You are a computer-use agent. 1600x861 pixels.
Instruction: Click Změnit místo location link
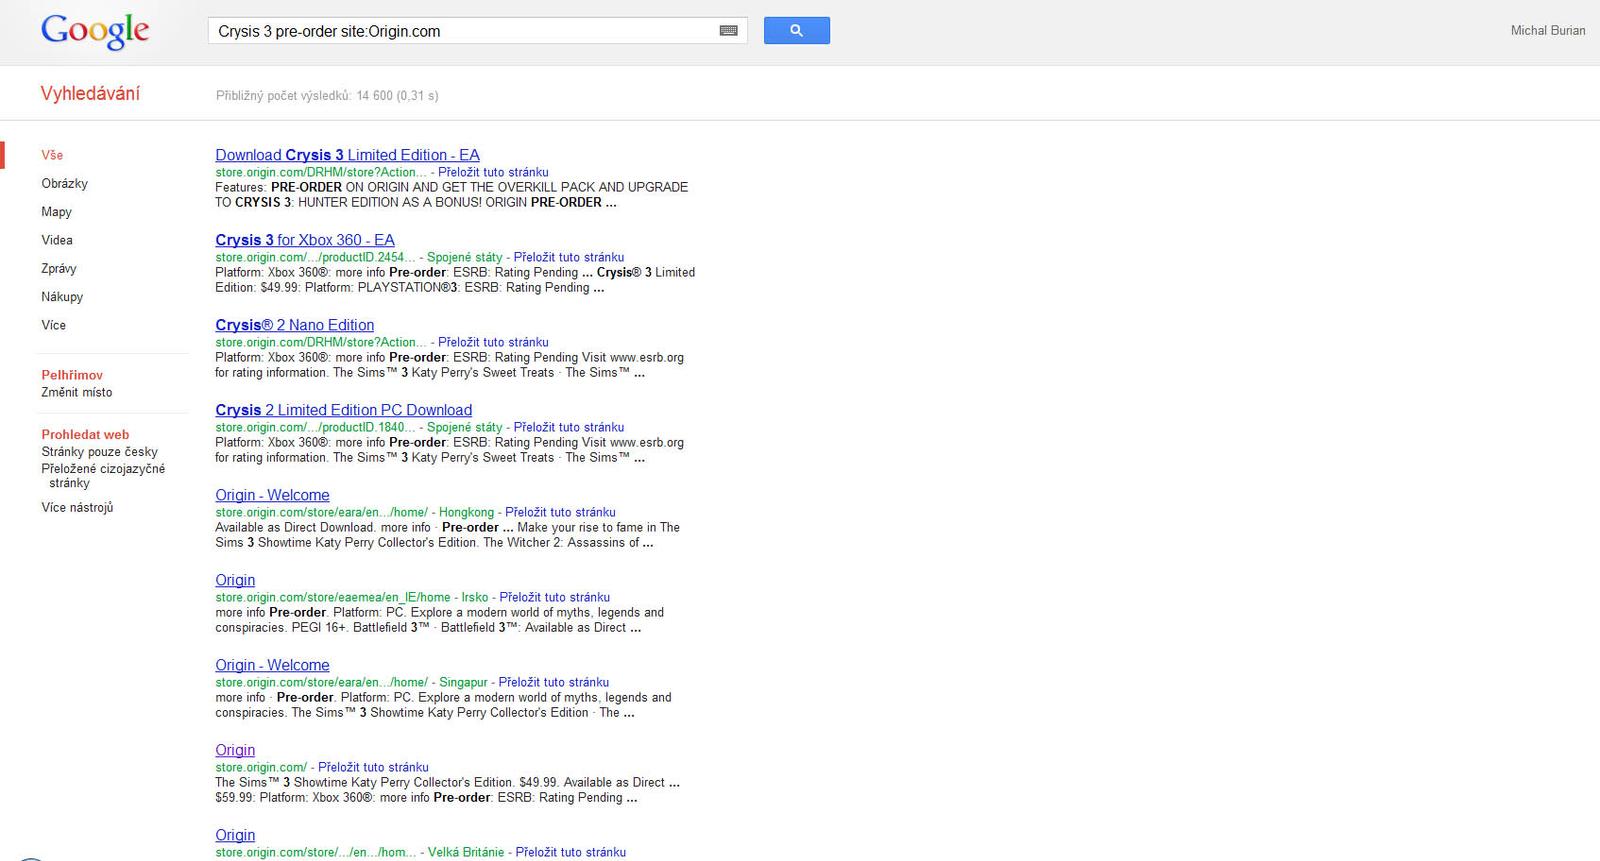(77, 393)
